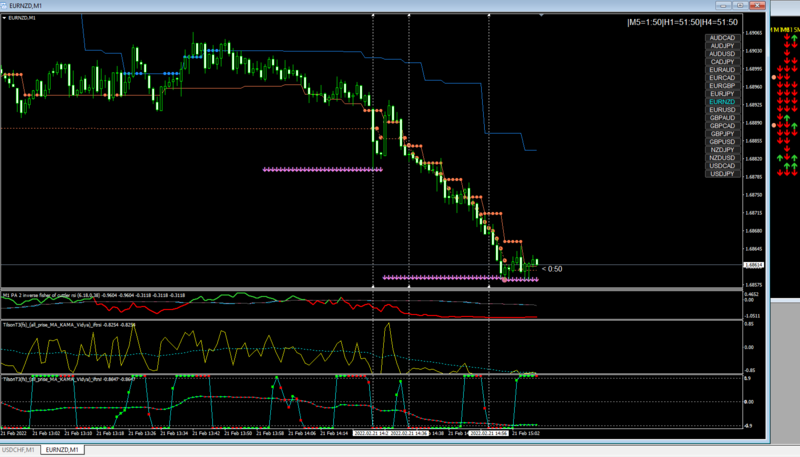
Task: Click price axis value 1.68715
Action: [754, 213]
